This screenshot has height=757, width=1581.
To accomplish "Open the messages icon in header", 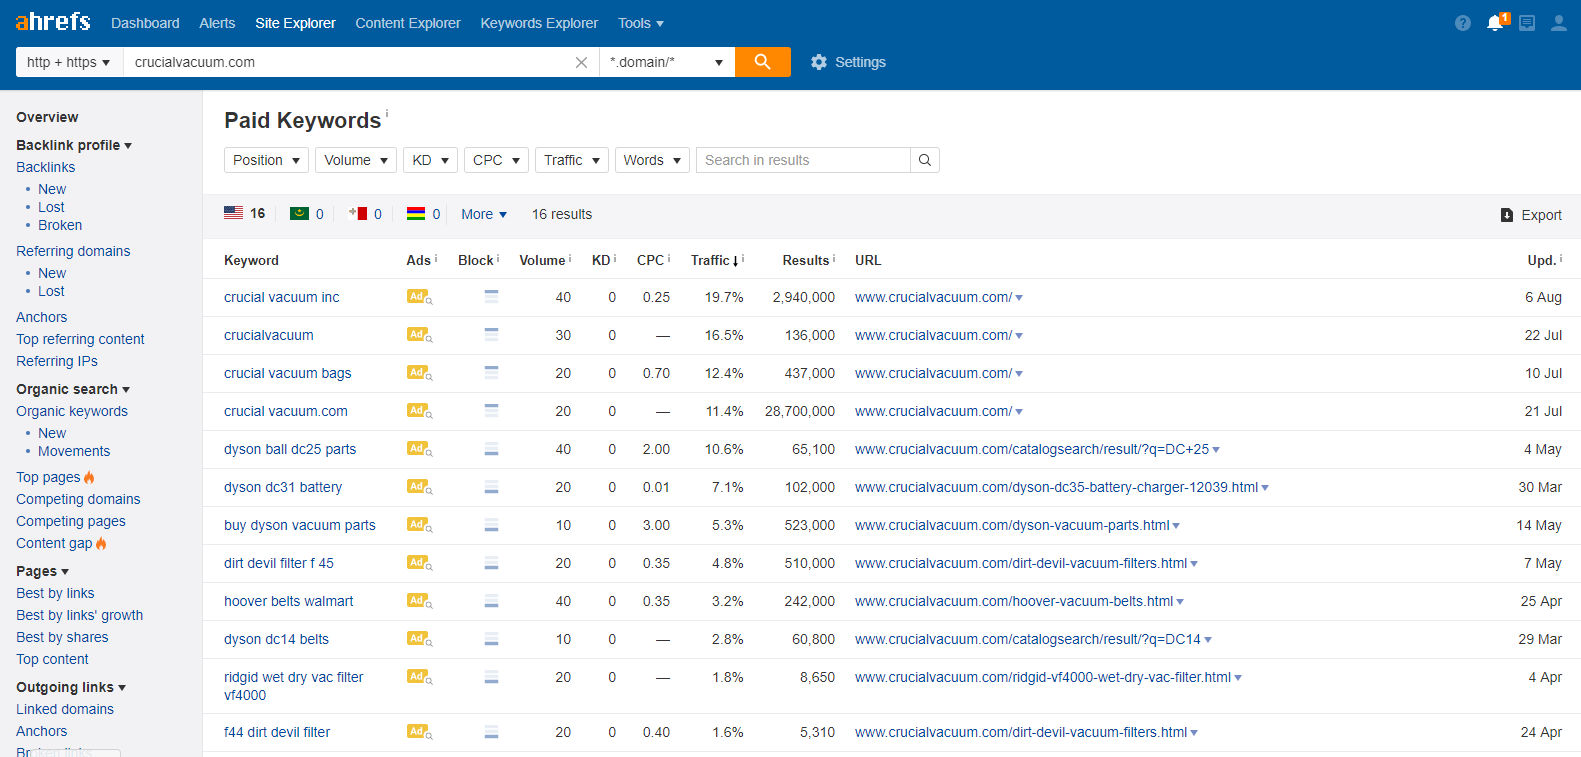I will [x=1527, y=23].
